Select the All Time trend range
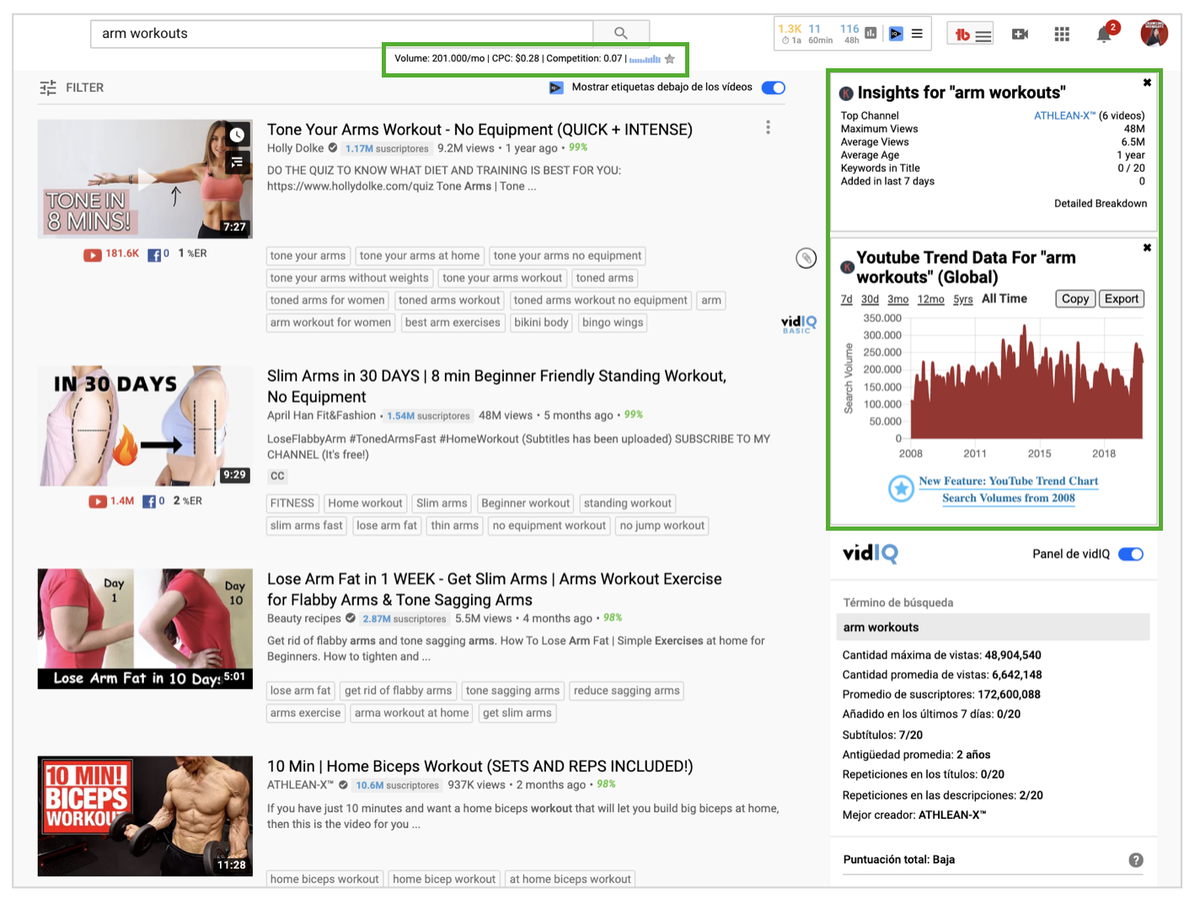This screenshot has width=1200, height=898. tap(1005, 299)
